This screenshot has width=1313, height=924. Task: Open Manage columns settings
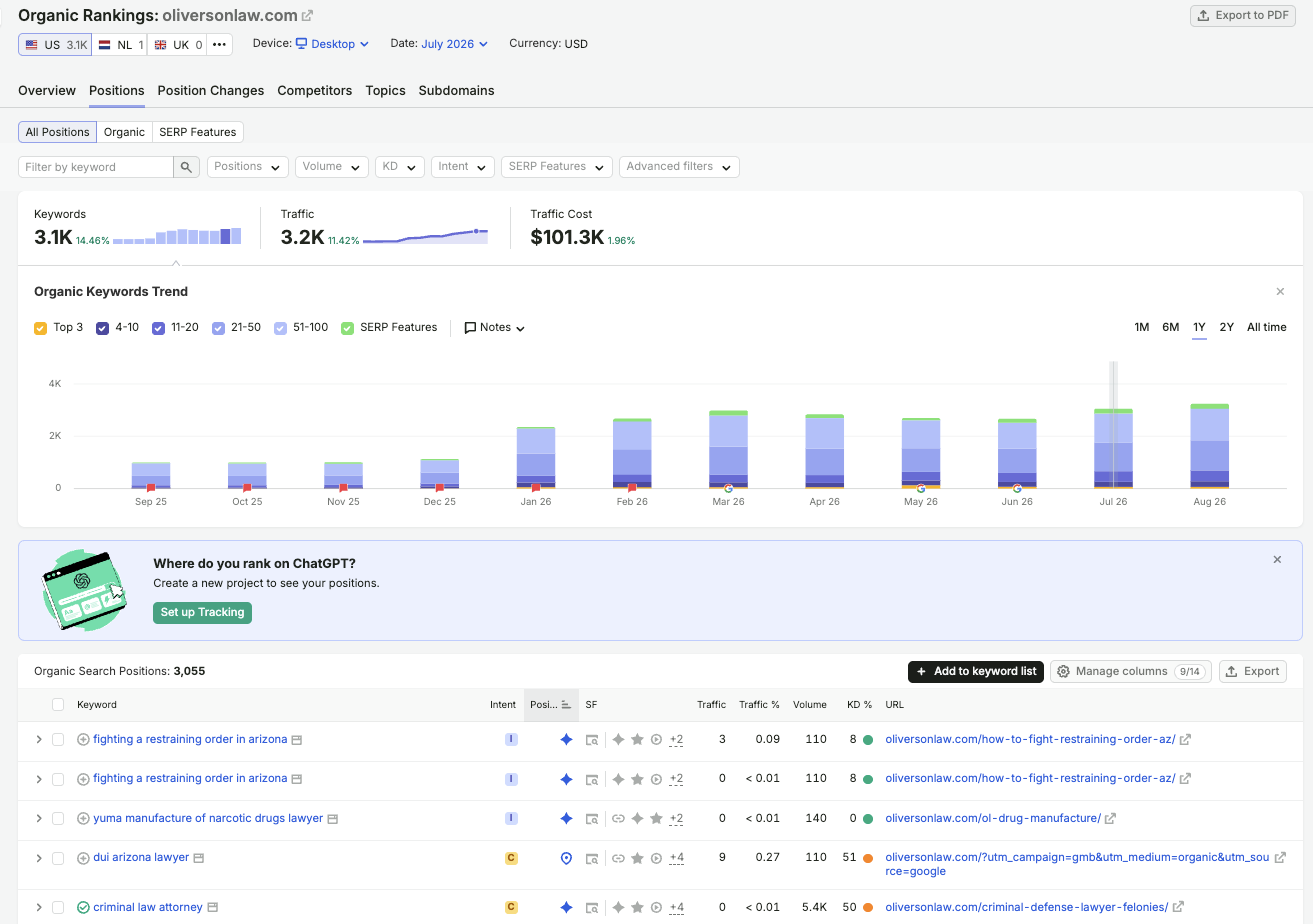[x=1131, y=672]
